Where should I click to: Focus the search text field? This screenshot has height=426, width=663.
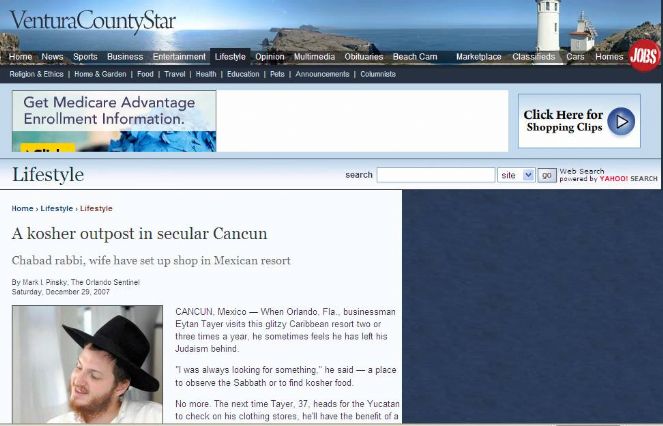pyautogui.click(x=436, y=175)
